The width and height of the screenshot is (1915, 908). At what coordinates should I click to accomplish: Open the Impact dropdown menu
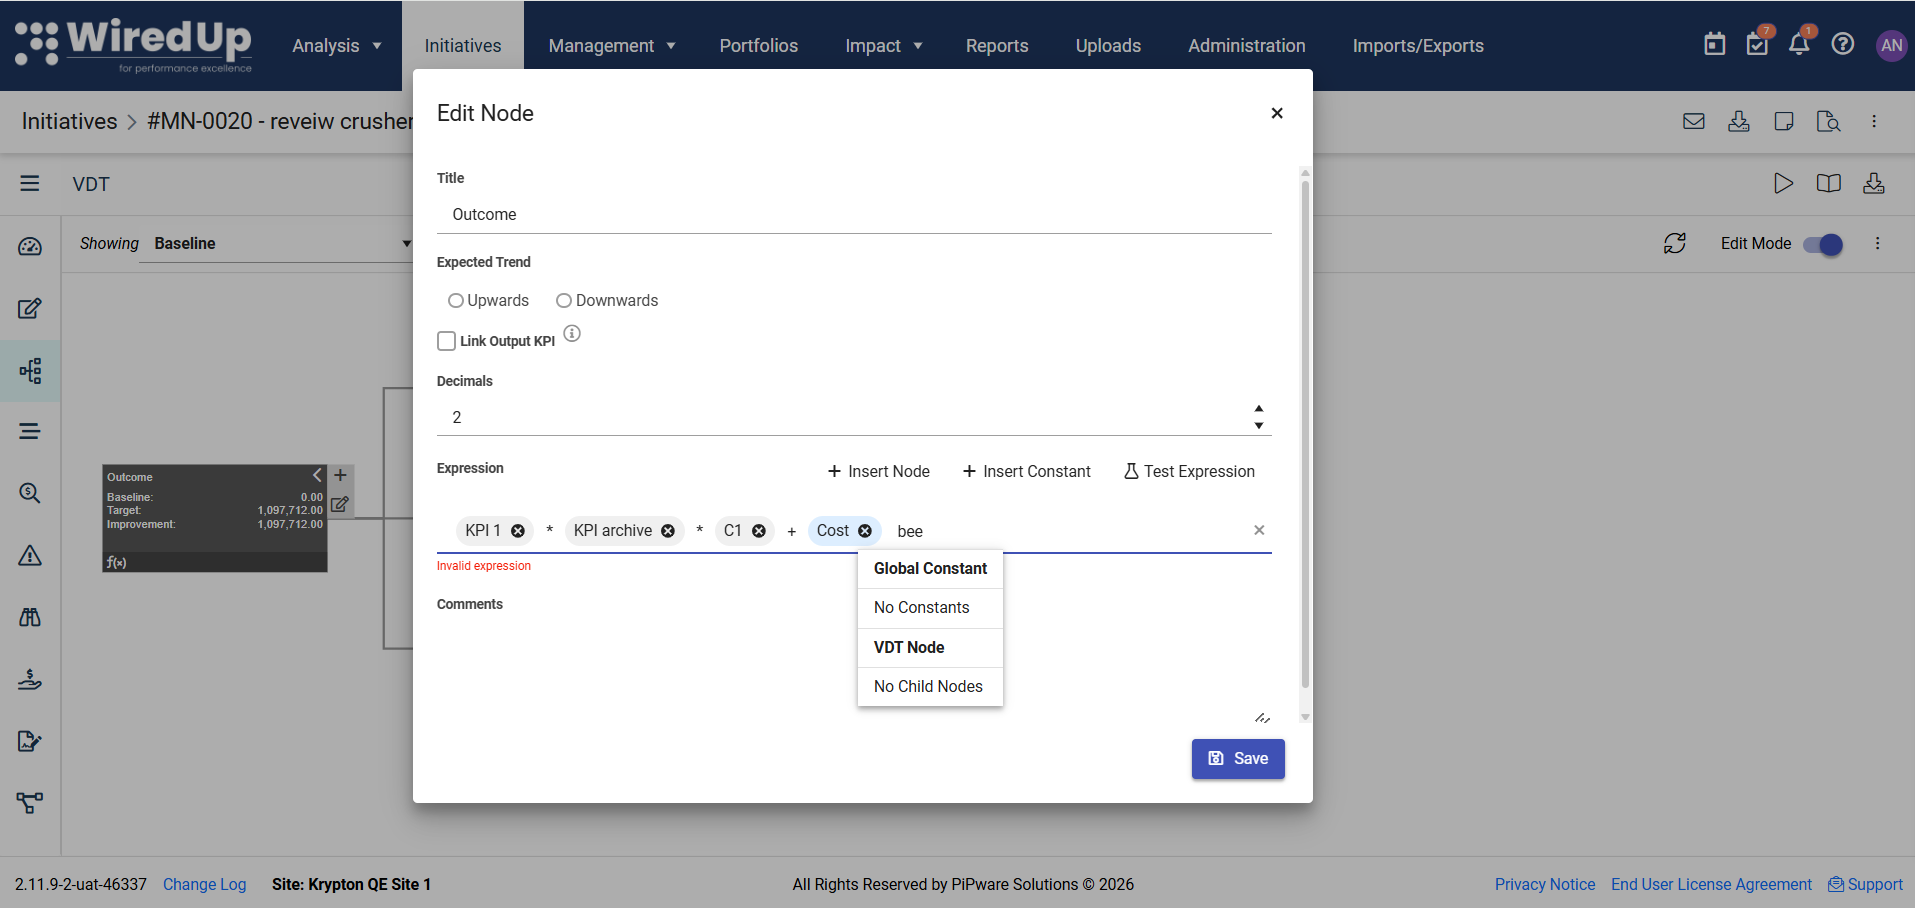(x=884, y=46)
